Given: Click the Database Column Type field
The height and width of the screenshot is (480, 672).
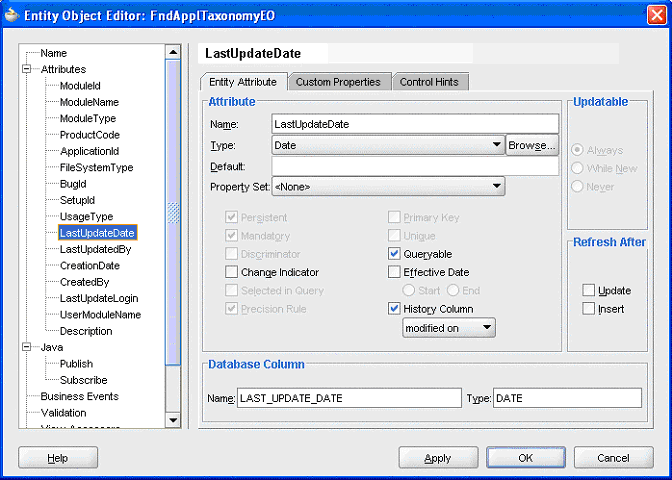Looking at the screenshot, I should click(567, 398).
